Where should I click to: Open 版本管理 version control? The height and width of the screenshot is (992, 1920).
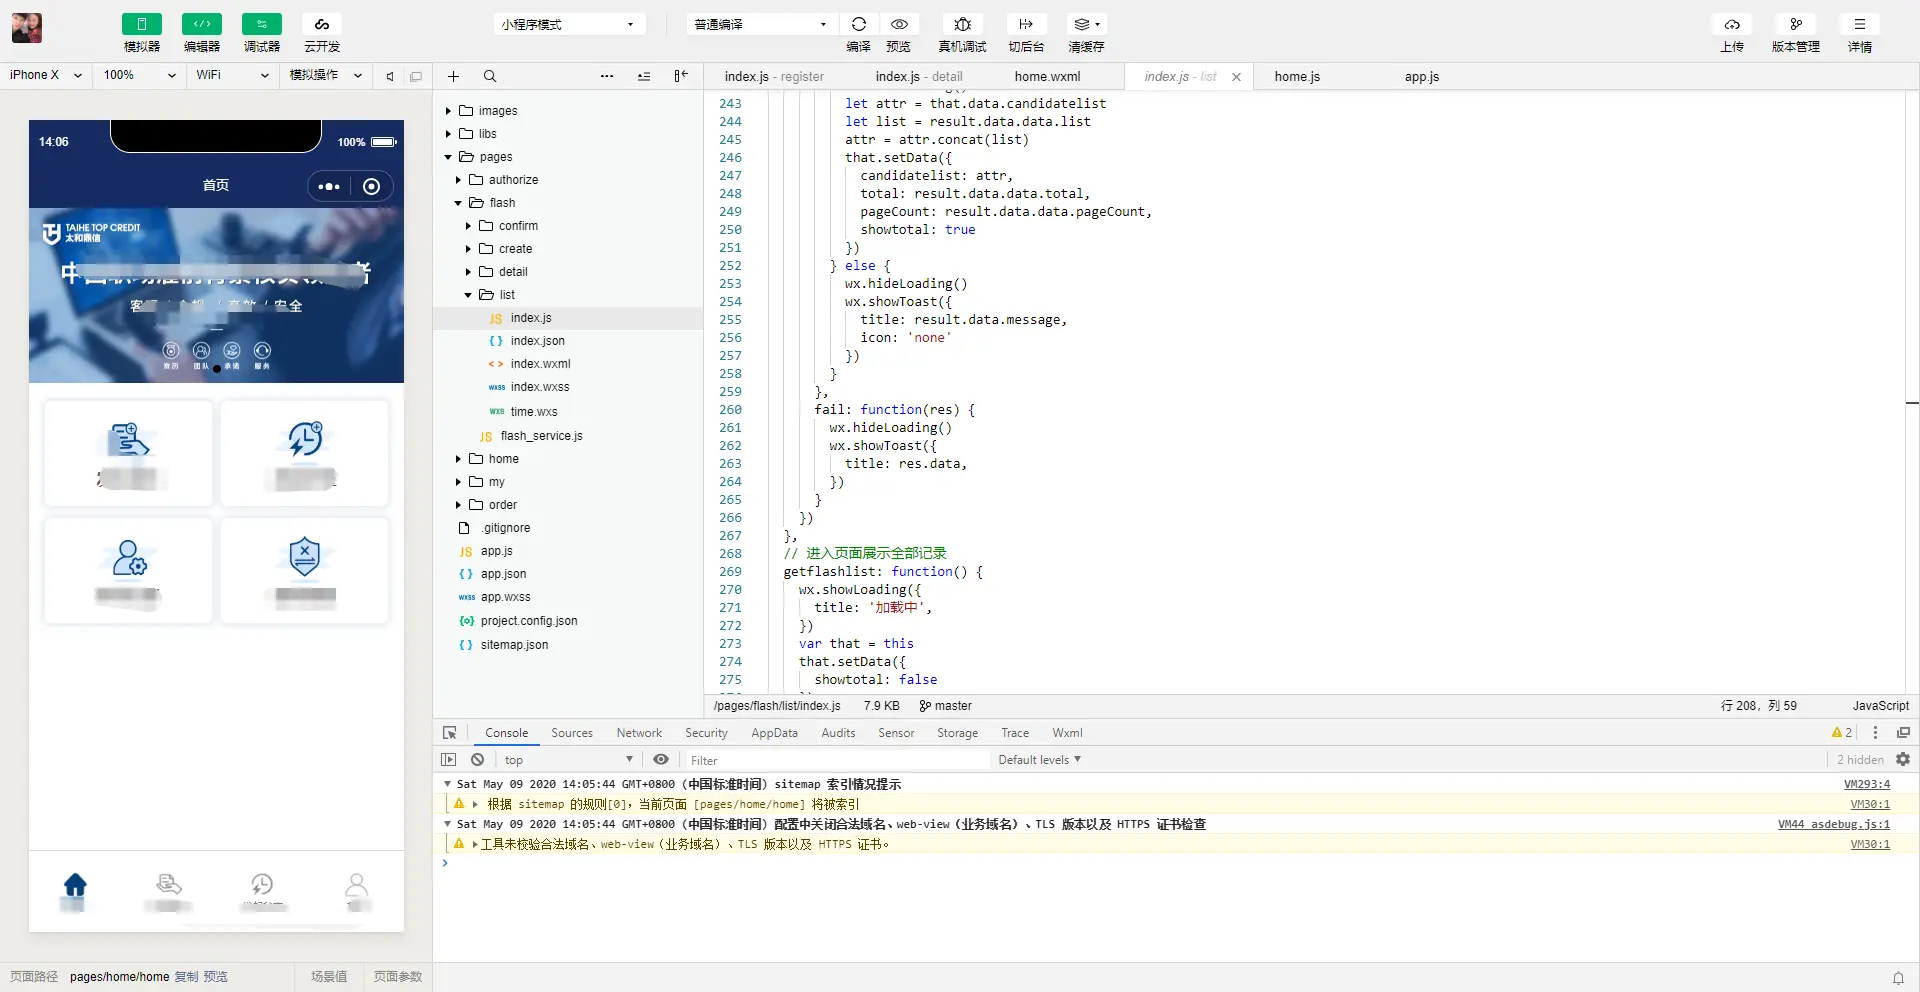(1796, 24)
